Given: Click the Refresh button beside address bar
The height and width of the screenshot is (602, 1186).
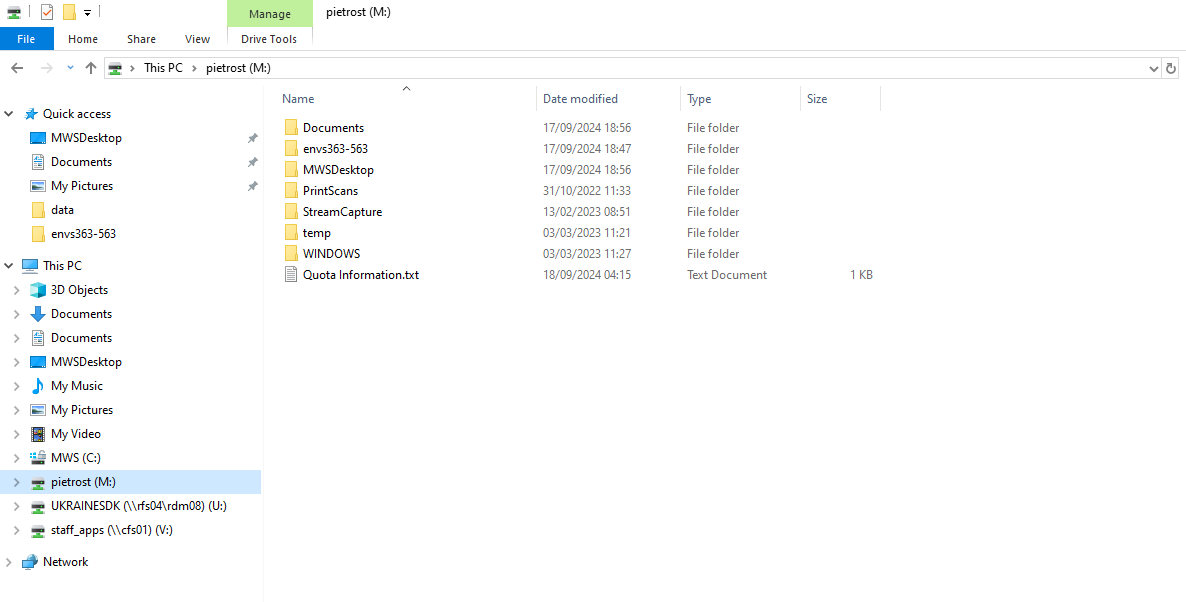Looking at the screenshot, I should point(1172,68).
